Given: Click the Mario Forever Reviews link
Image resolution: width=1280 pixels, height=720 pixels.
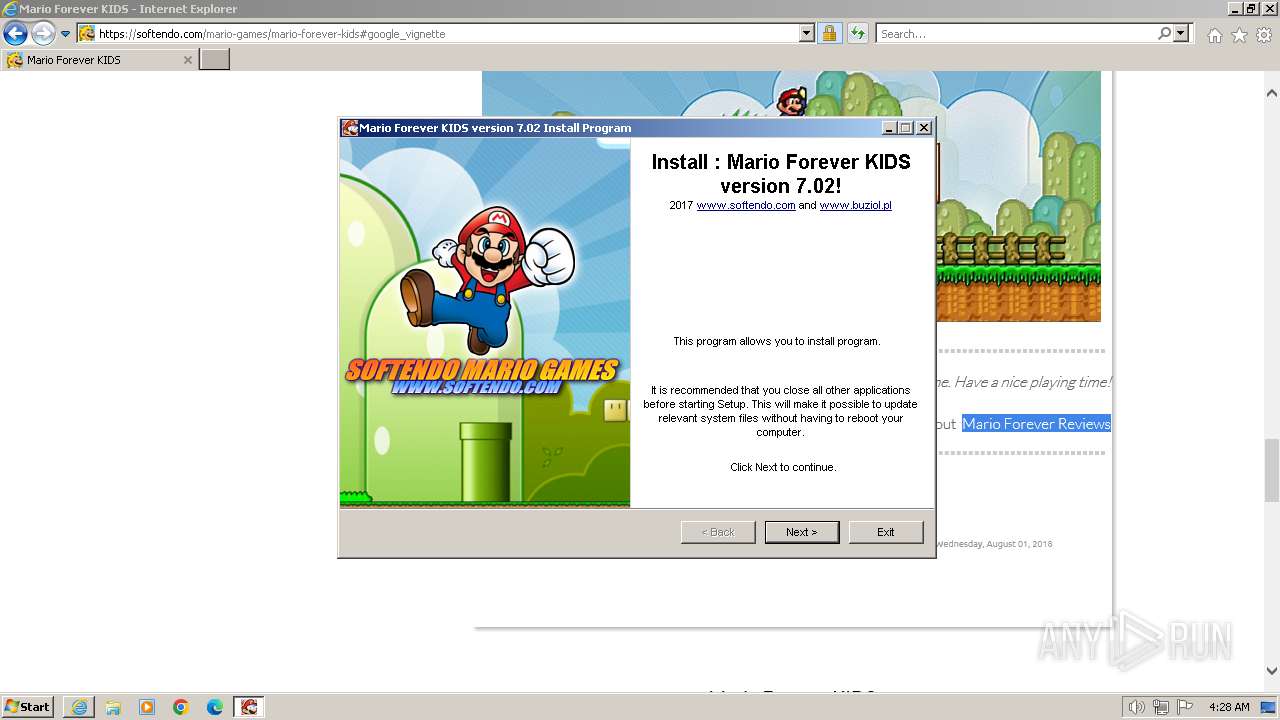Looking at the screenshot, I should tap(1036, 424).
